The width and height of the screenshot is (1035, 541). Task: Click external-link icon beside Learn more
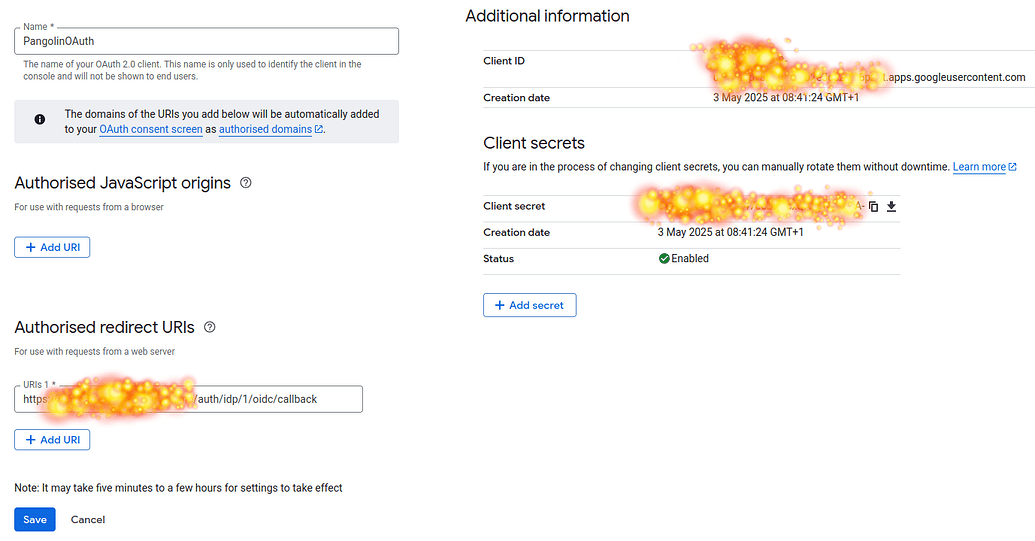tap(1012, 167)
